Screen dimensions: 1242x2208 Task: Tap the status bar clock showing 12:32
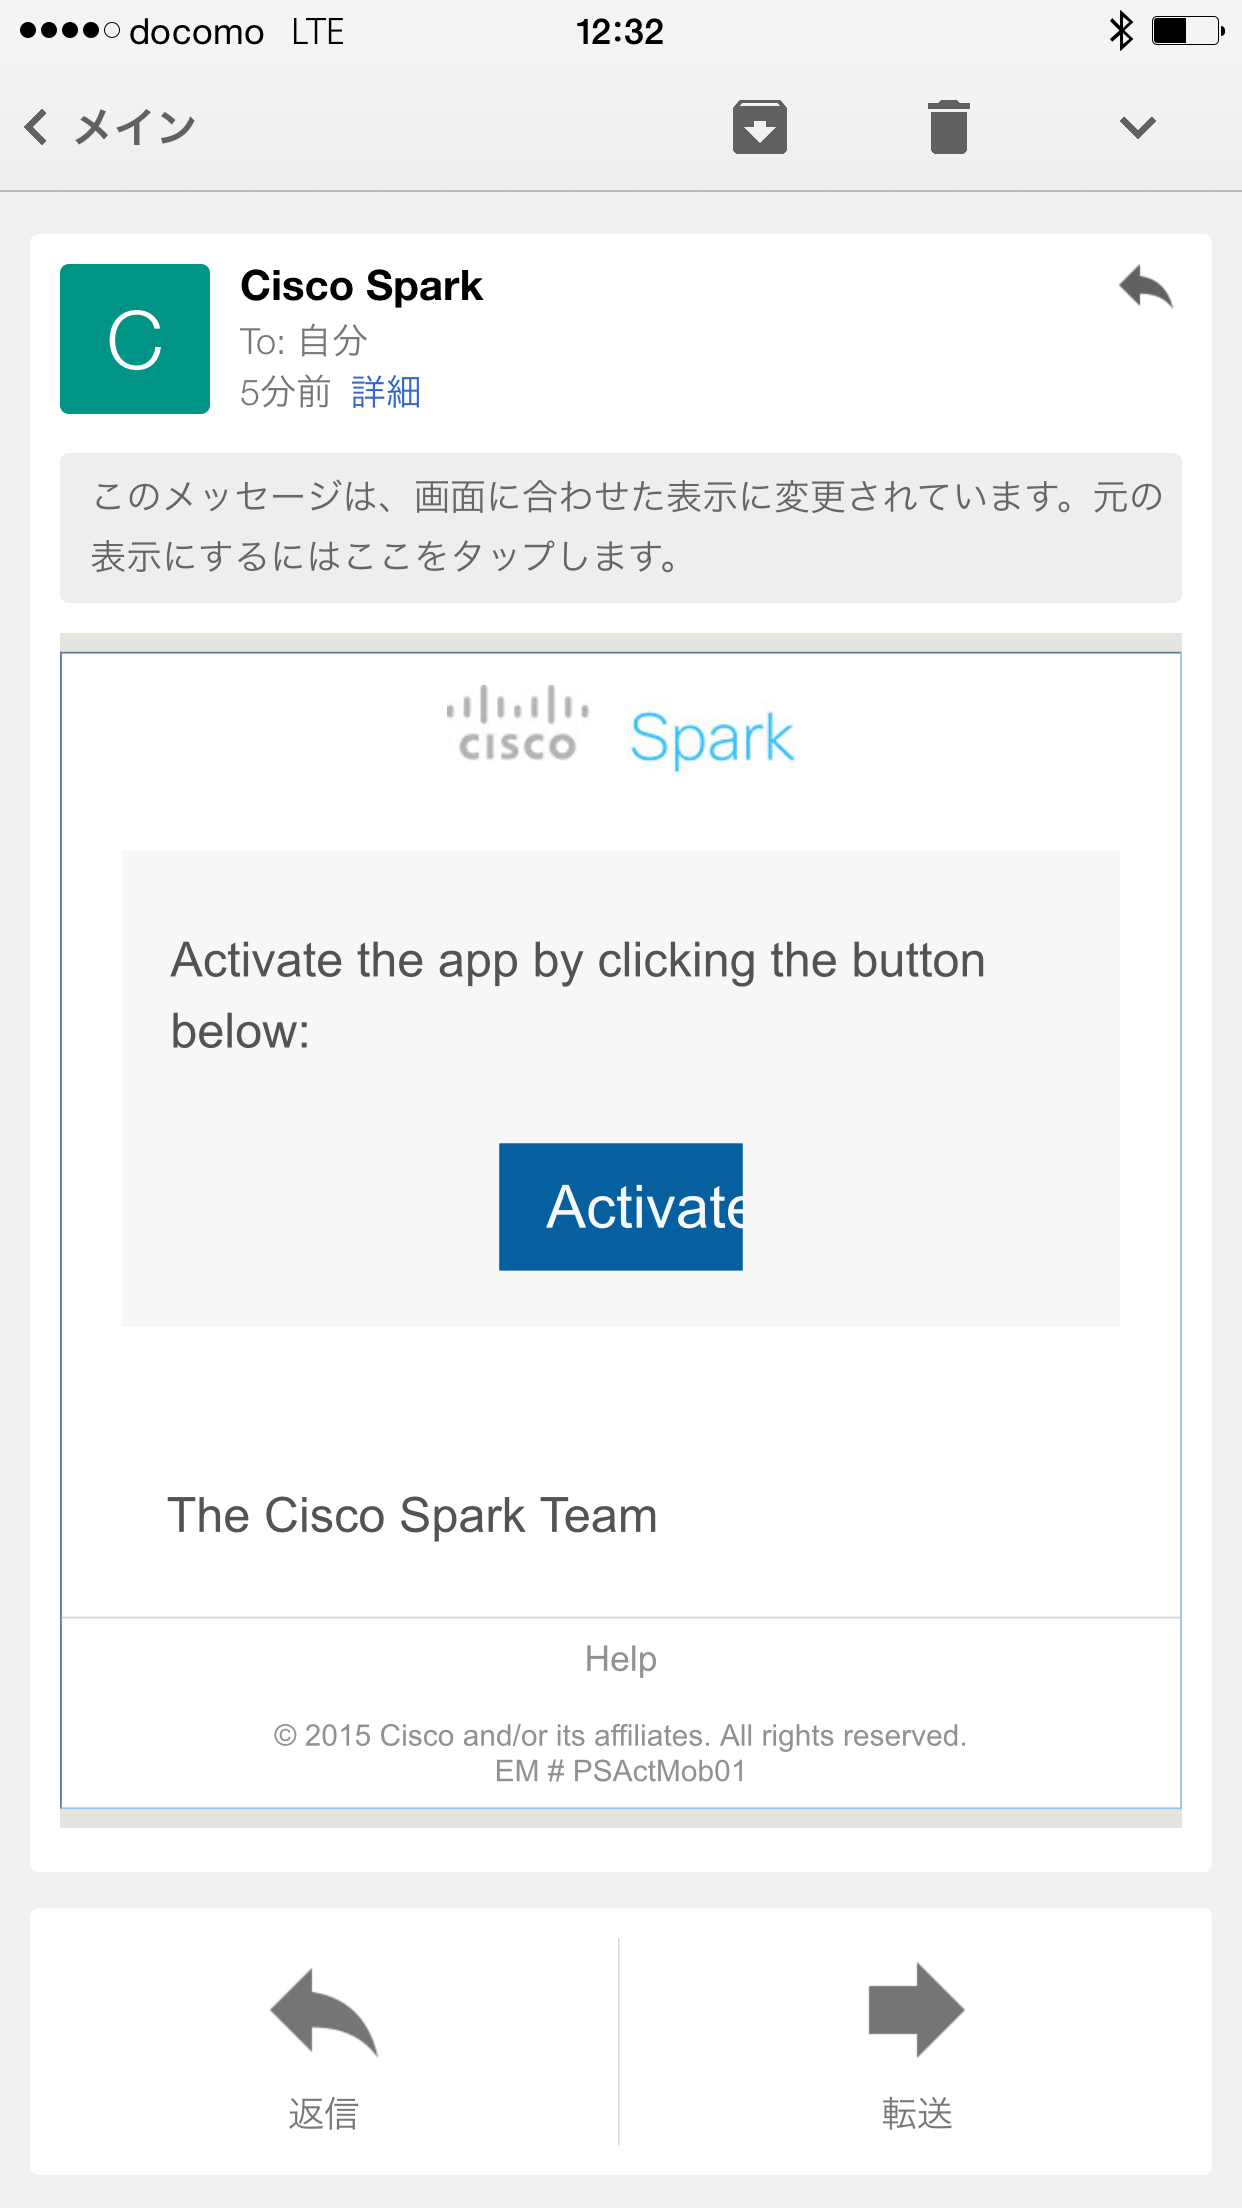620,32
